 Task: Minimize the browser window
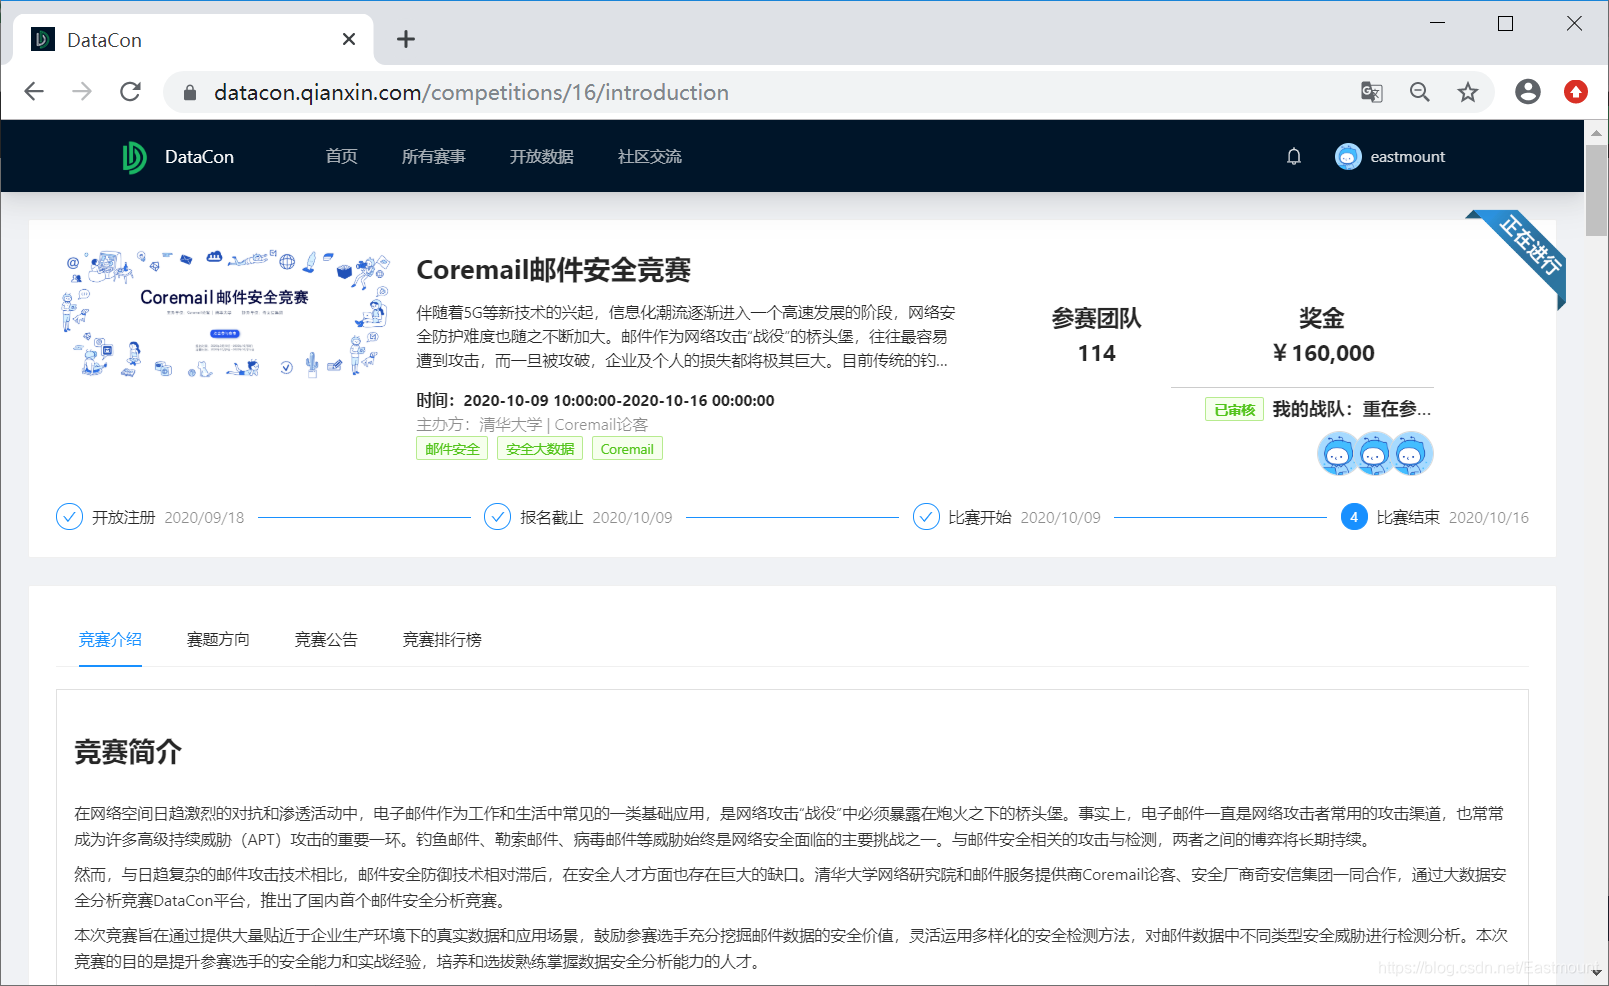pos(1438,23)
